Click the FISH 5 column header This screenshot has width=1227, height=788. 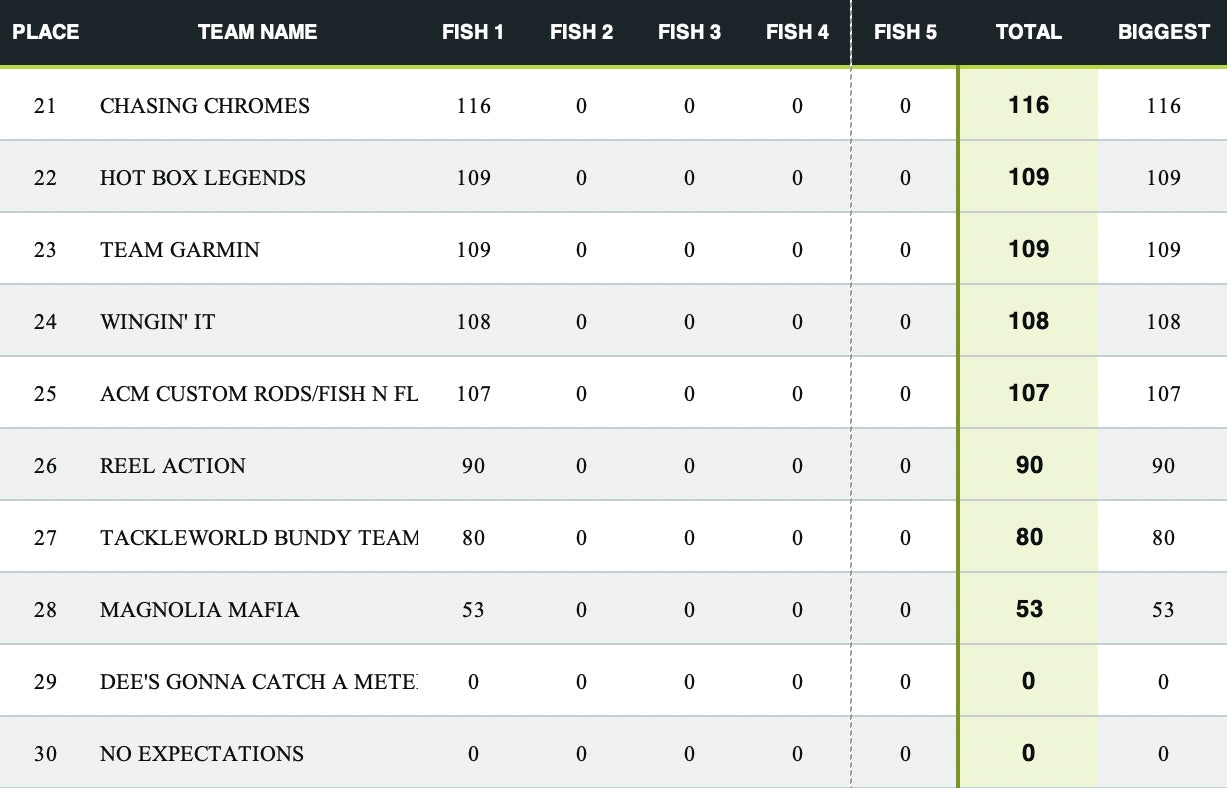(905, 32)
